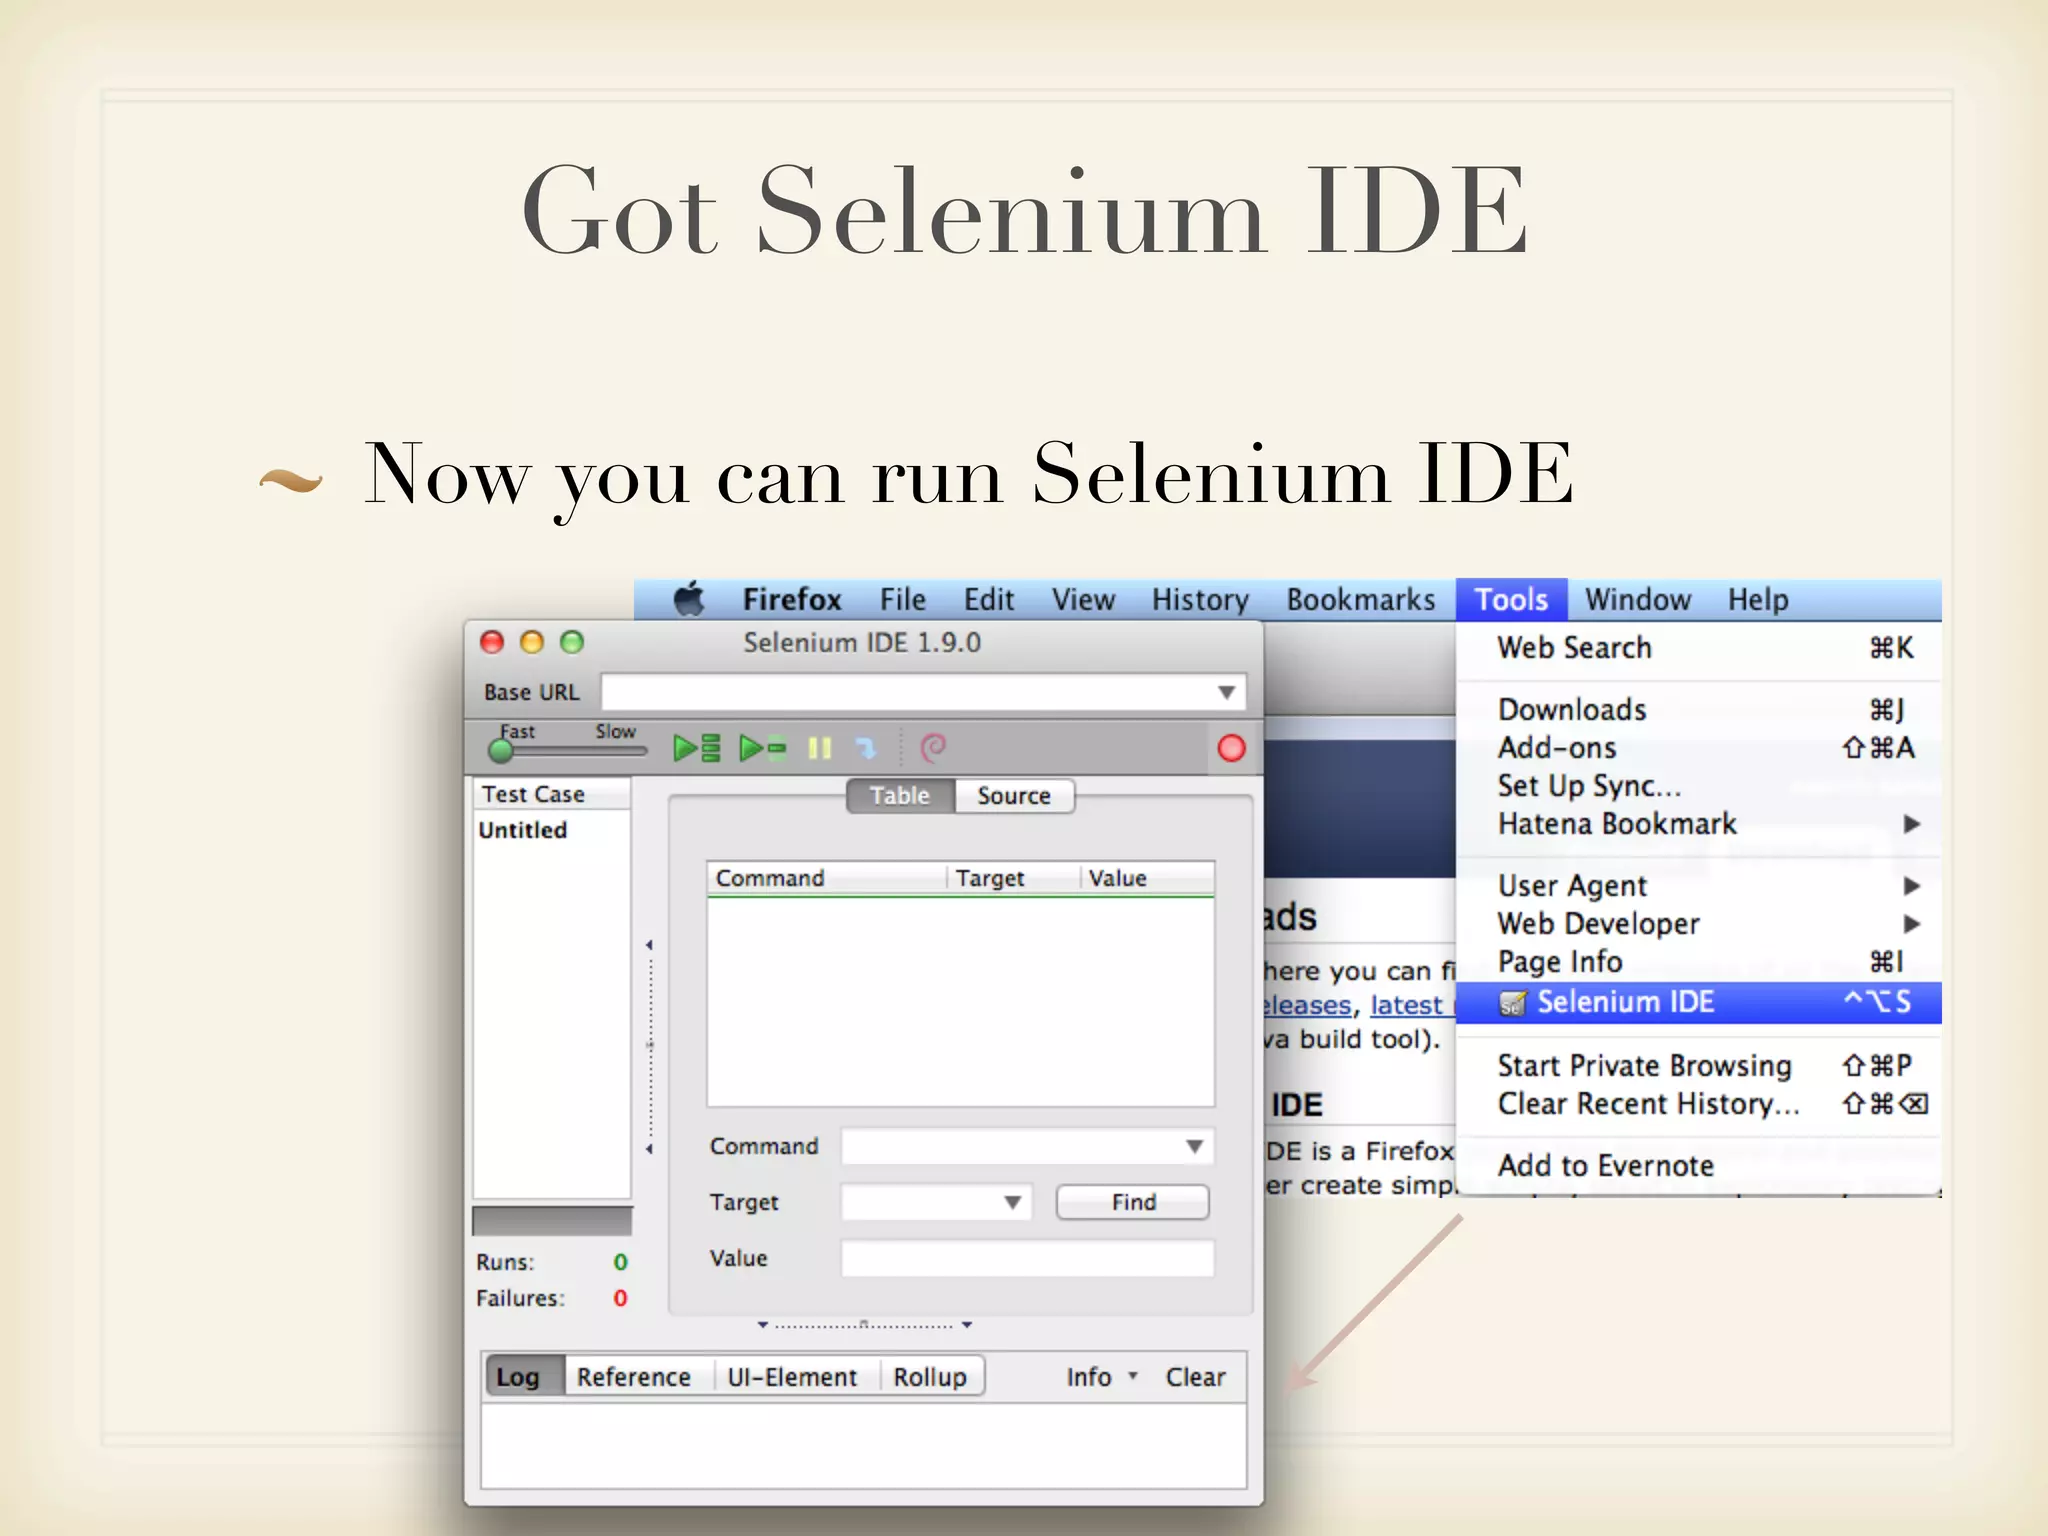Click the Play current test case icon

click(763, 748)
